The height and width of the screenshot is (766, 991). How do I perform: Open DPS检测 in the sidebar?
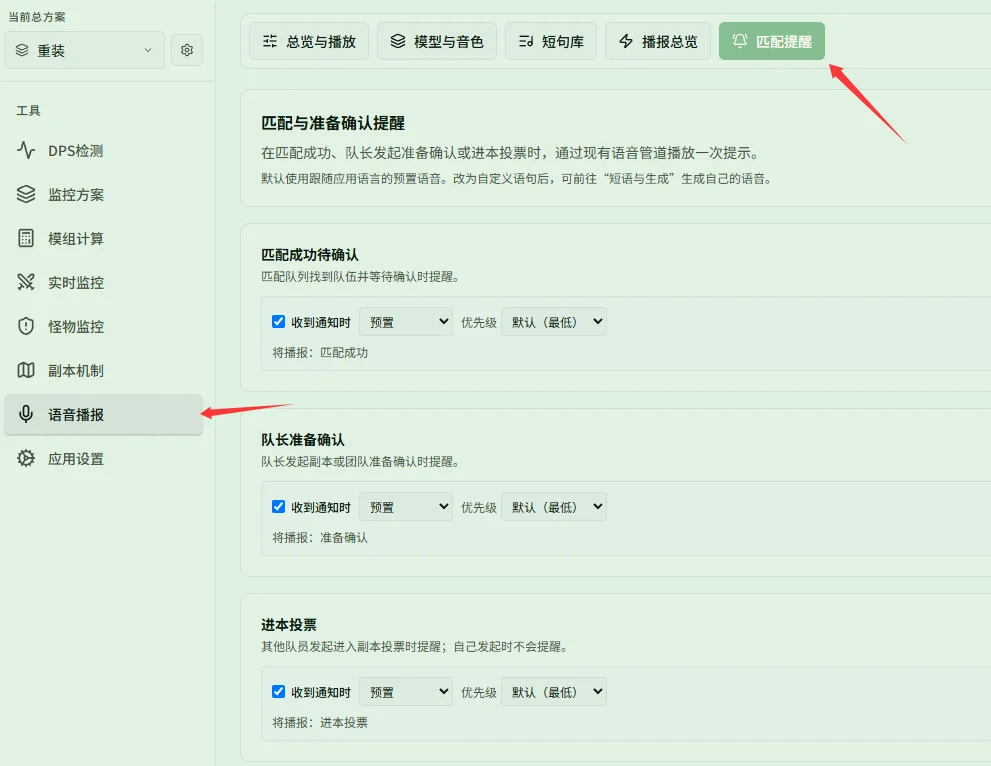tap(103, 150)
